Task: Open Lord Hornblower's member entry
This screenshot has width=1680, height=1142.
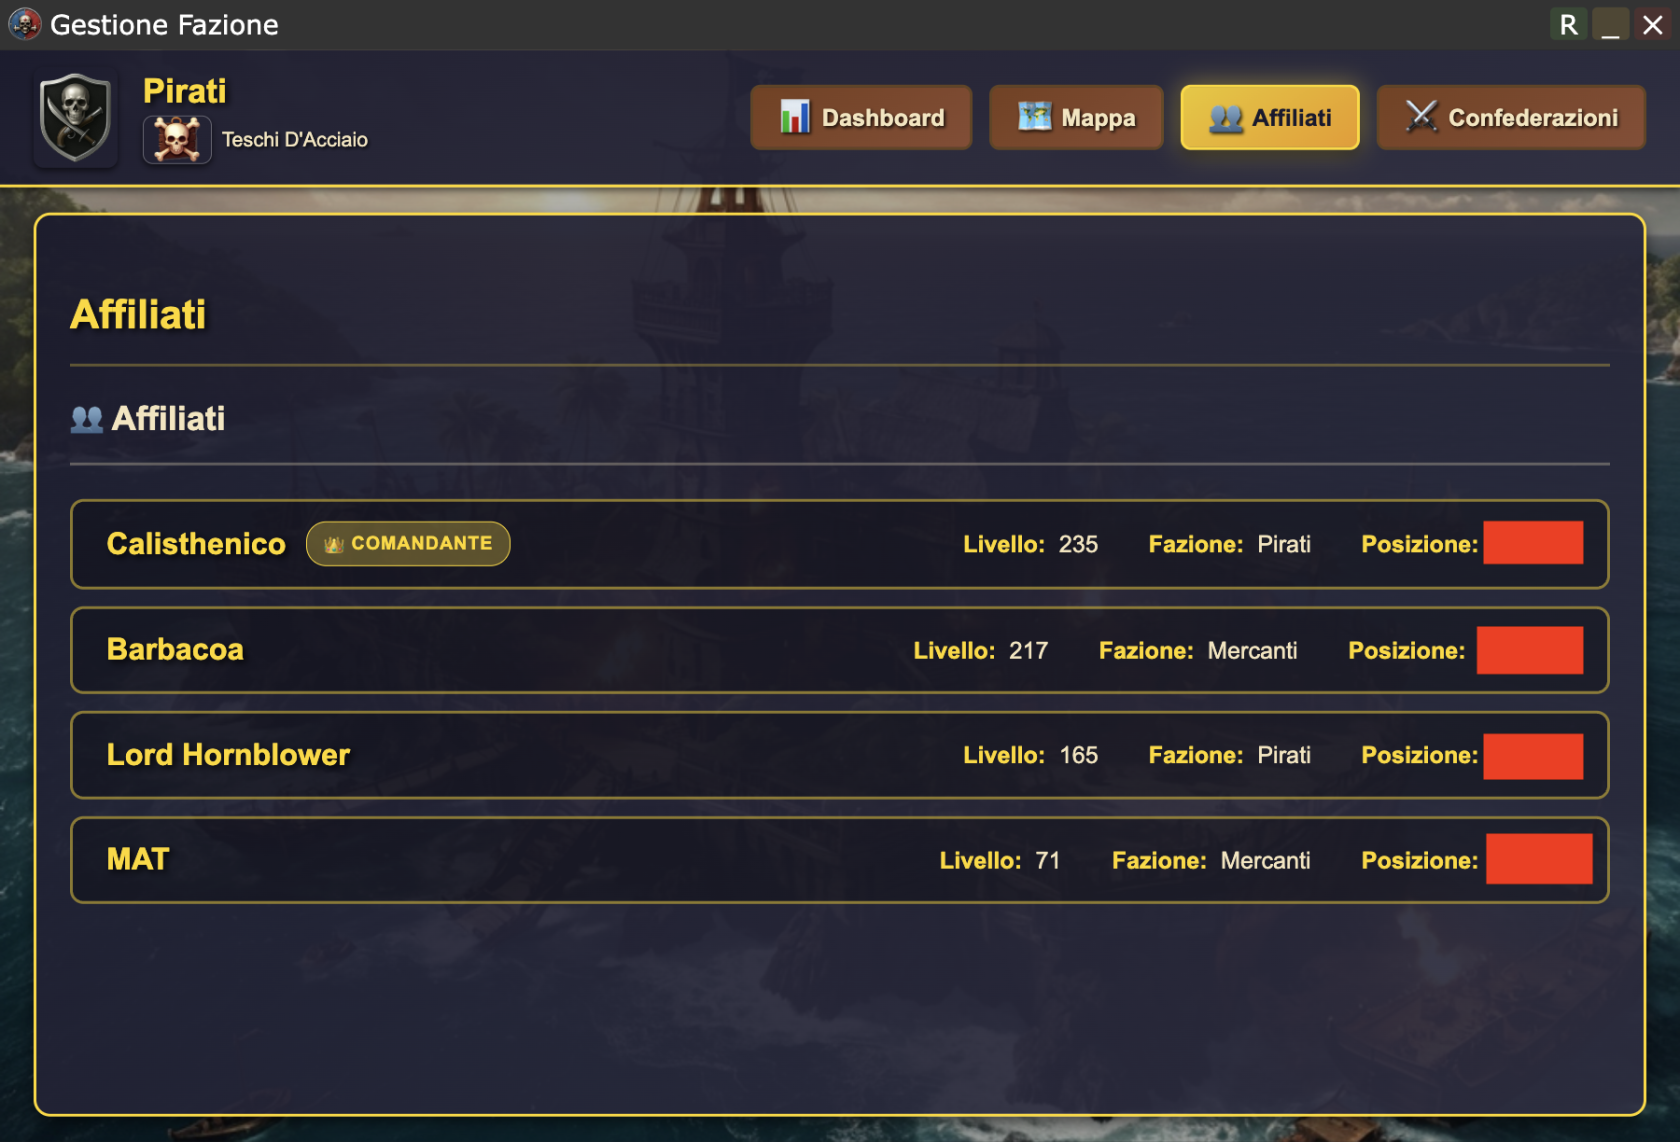Action: click(840, 755)
